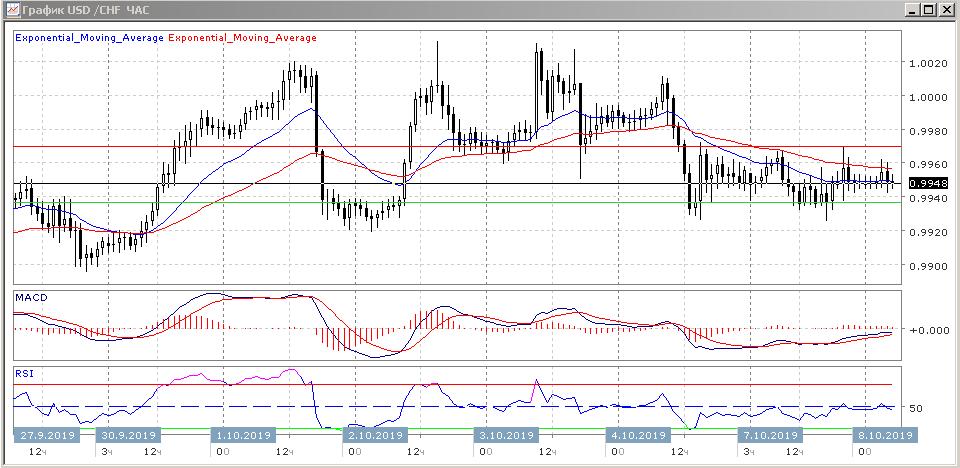The height and width of the screenshot is (468, 960).
Task: Click the 7.10.2019 date marker
Action: tap(768, 436)
